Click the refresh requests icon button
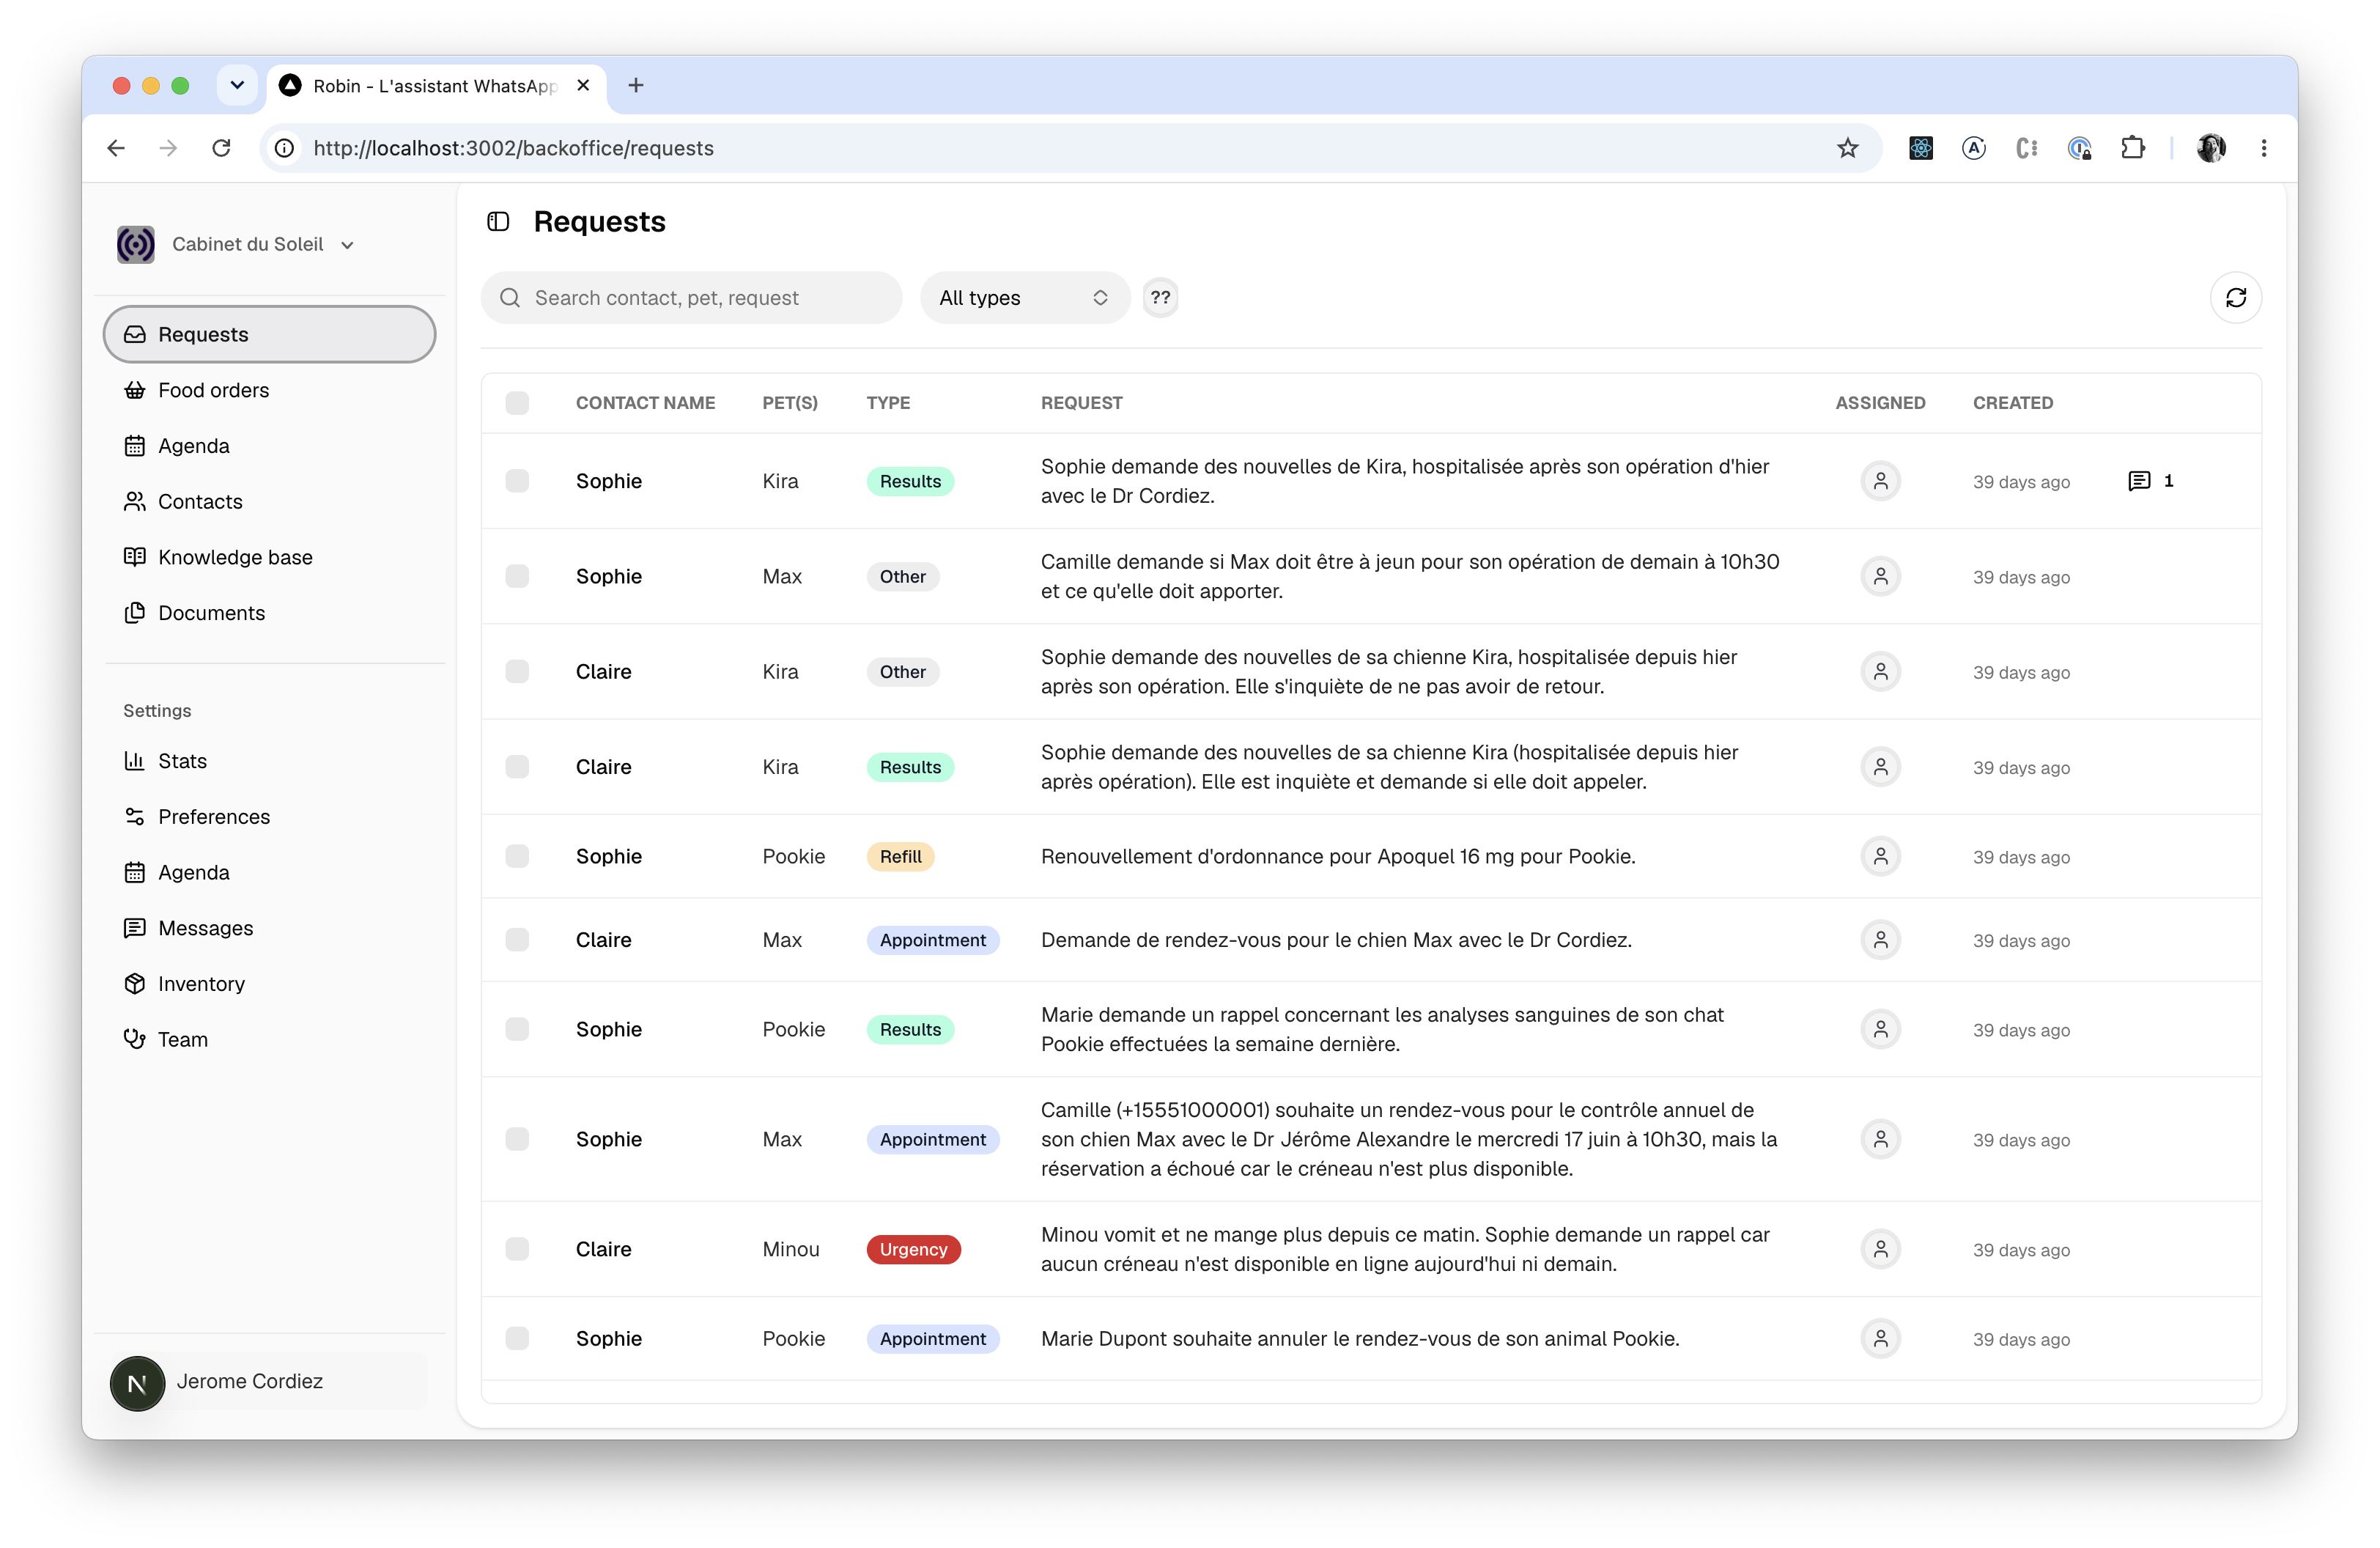2380x1548 pixels. [x=2235, y=297]
